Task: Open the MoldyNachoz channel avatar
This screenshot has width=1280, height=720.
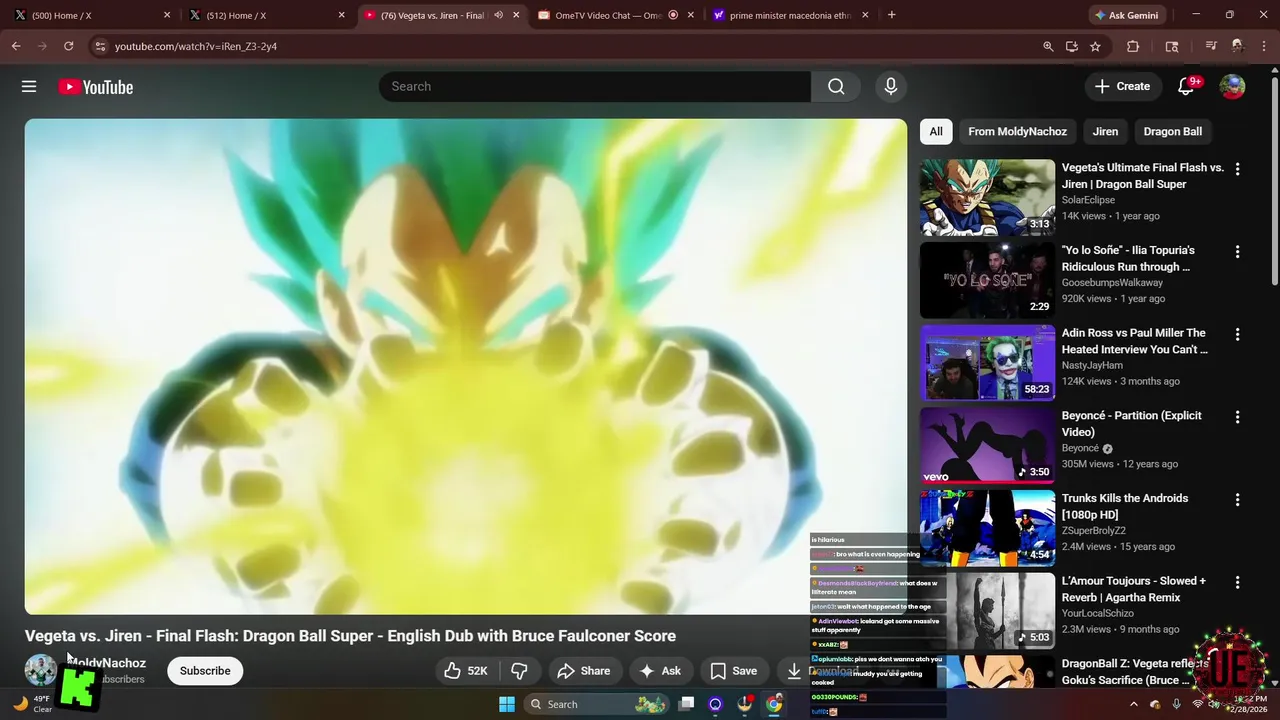Action: pyautogui.click(x=41, y=670)
